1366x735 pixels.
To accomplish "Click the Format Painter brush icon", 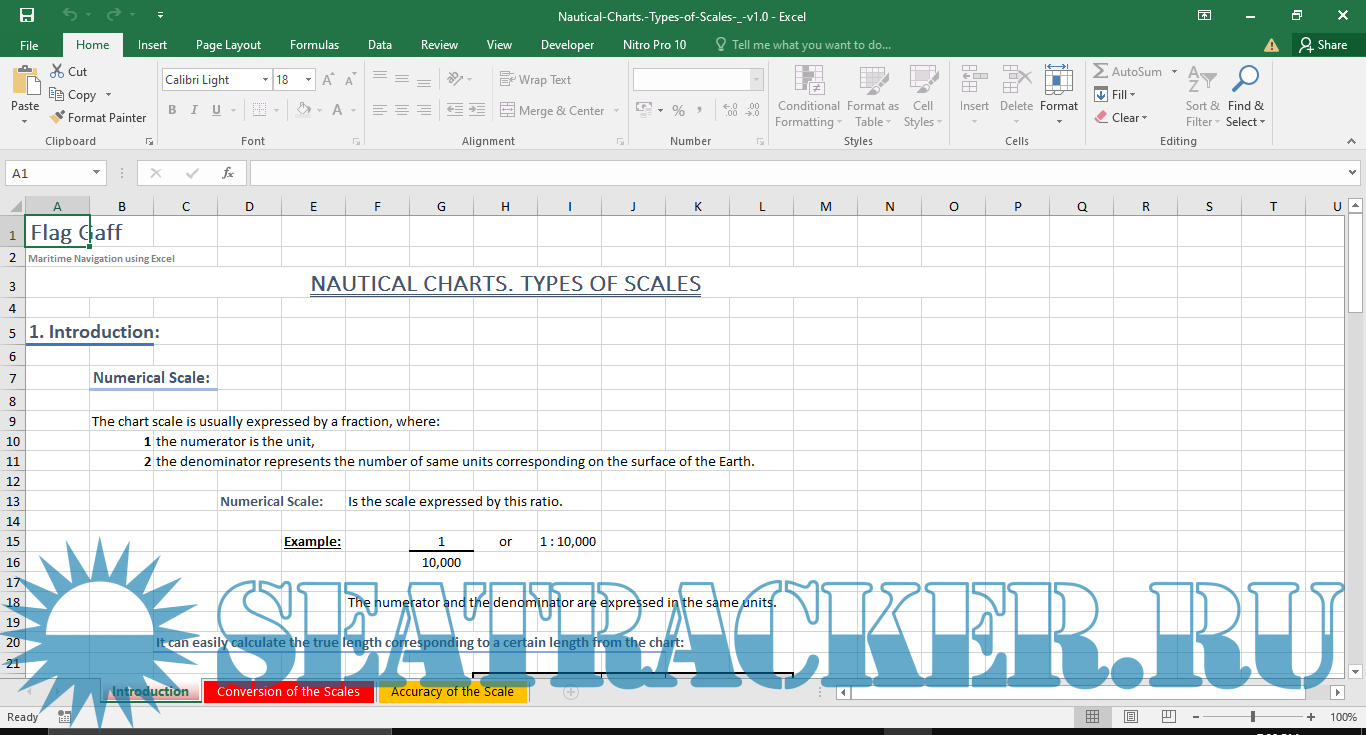I will pyautogui.click(x=58, y=117).
